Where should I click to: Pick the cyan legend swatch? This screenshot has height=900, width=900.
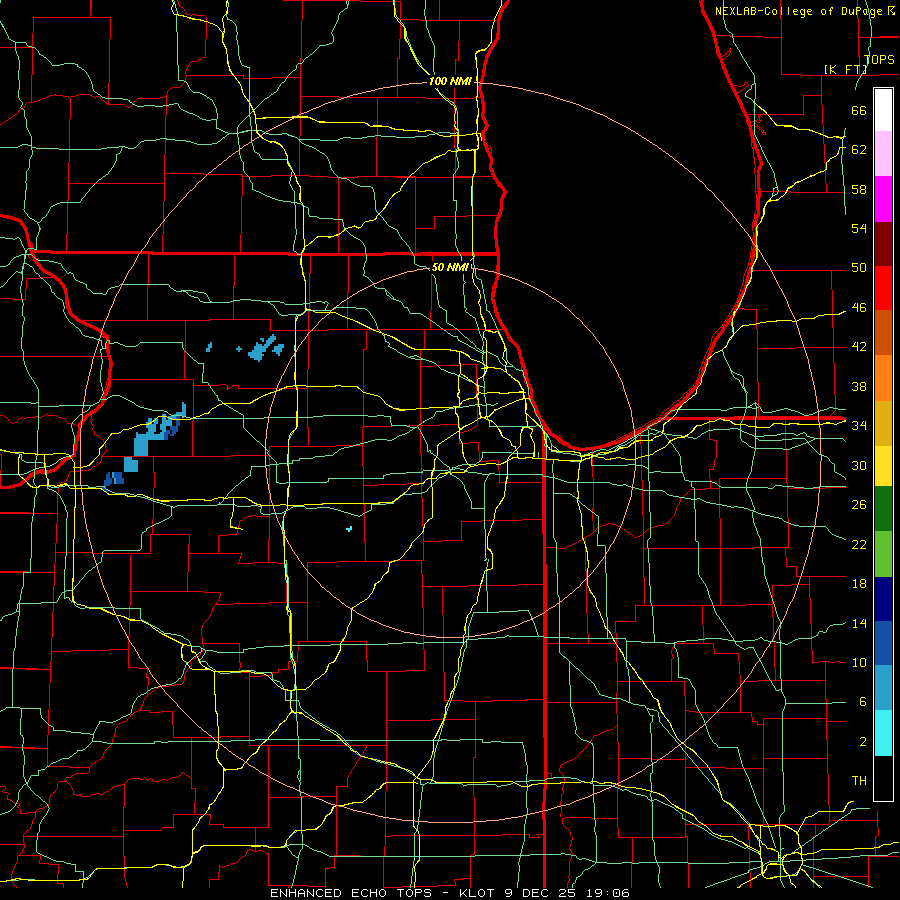point(883,733)
